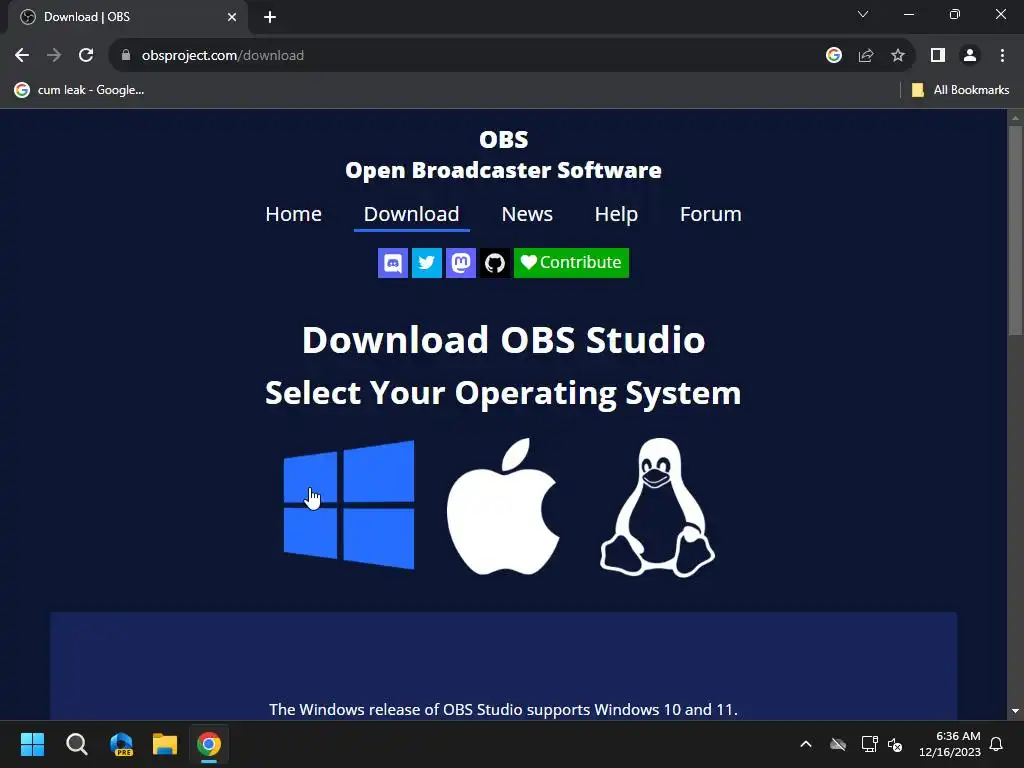
Task: Click the OneDrive cloud tray icon
Action: 838,744
